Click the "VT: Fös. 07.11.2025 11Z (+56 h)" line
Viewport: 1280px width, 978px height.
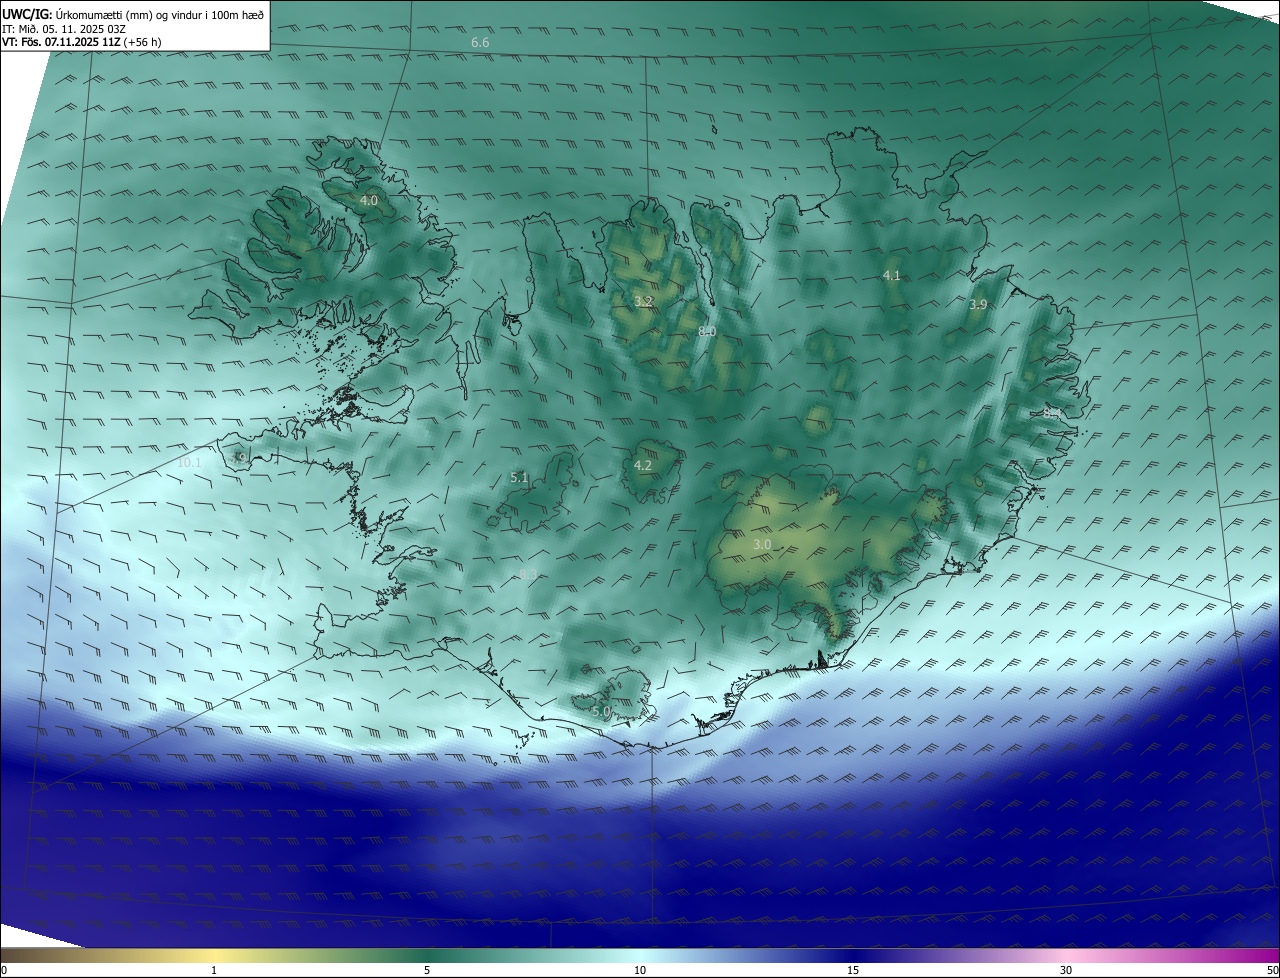82,42
